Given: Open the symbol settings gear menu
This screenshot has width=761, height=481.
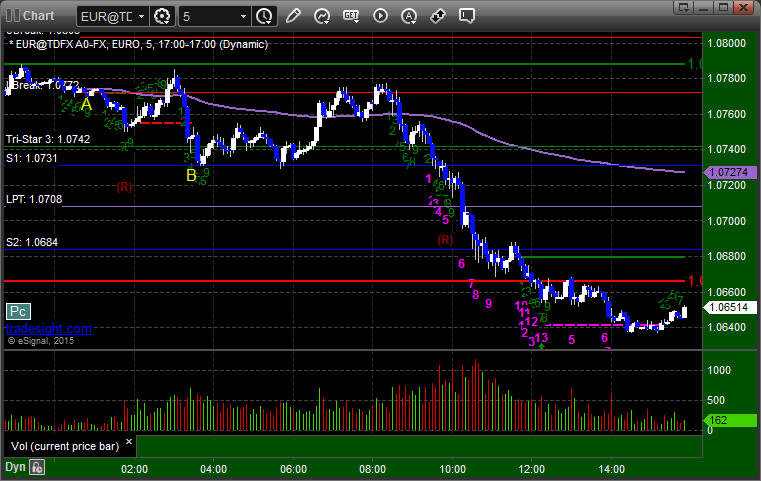Looking at the screenshot, I should click(162, 17).
